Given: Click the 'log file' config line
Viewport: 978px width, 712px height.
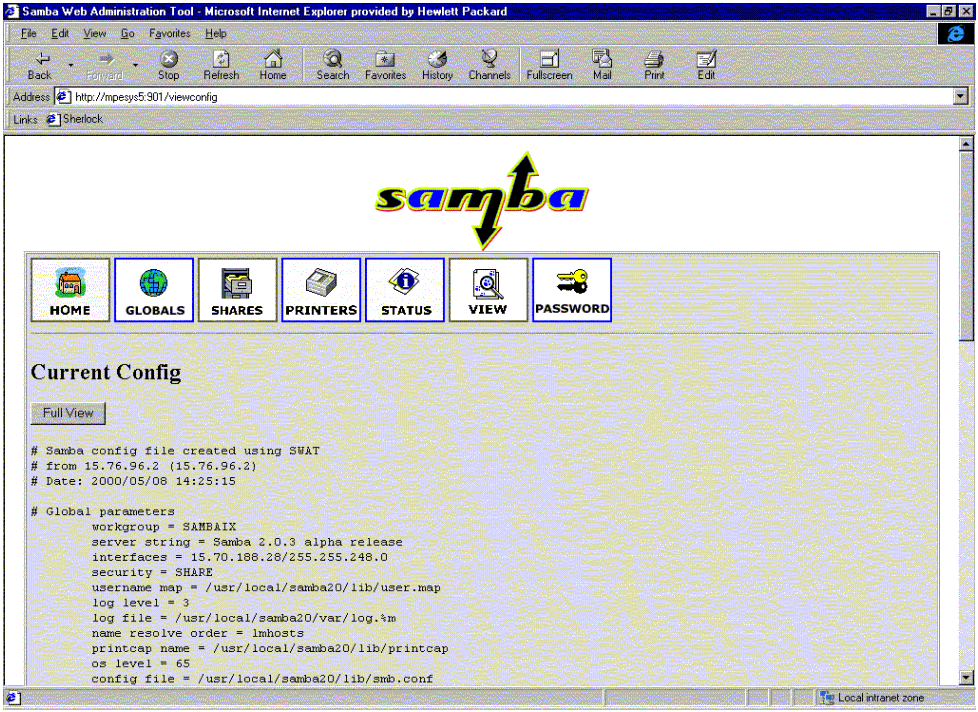Looking at the screenshot, I should [244, 618].
